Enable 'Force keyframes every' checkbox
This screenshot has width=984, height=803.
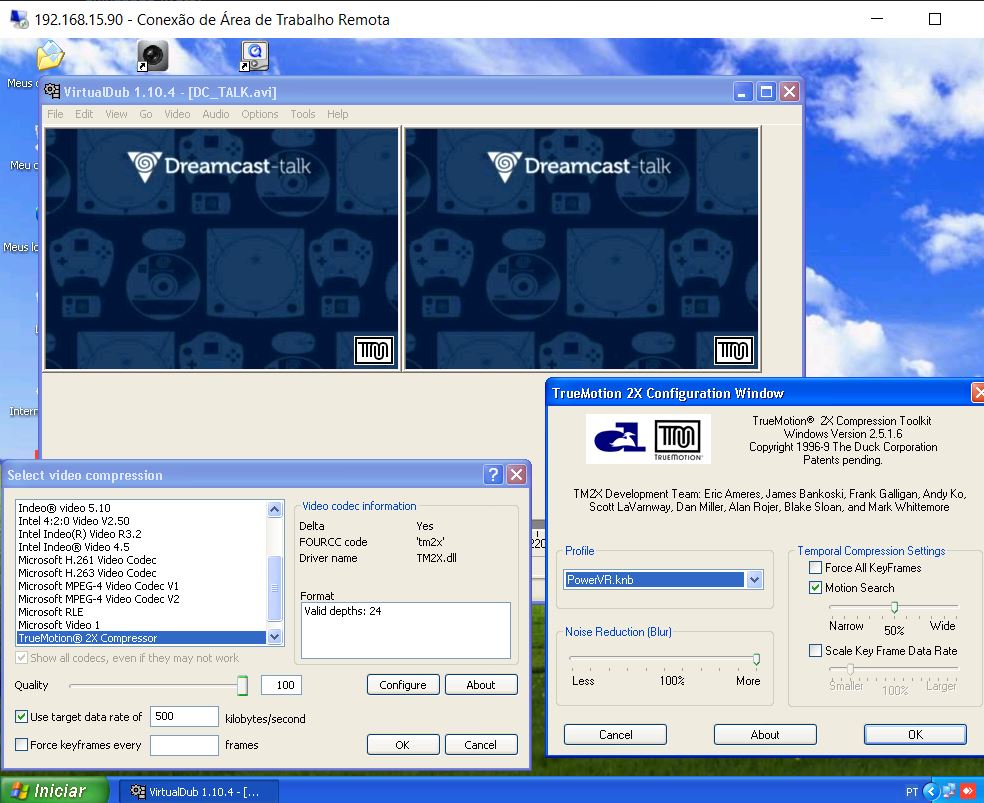click(21, 745)
